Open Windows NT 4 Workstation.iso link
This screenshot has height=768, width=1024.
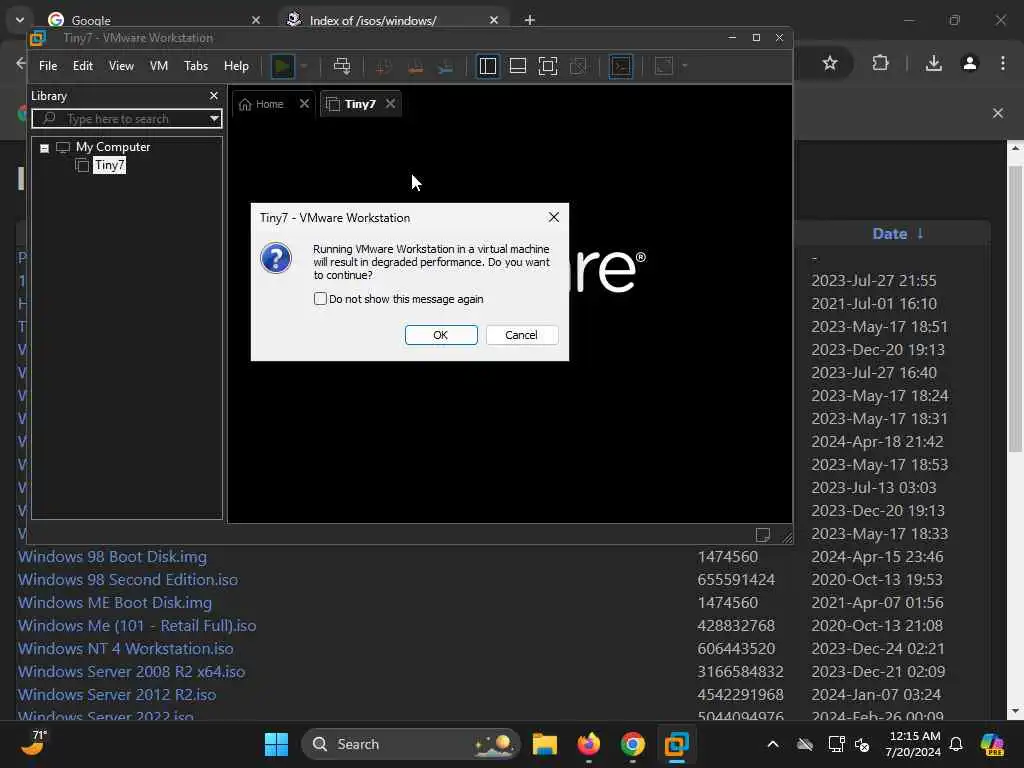pos(125,648)
